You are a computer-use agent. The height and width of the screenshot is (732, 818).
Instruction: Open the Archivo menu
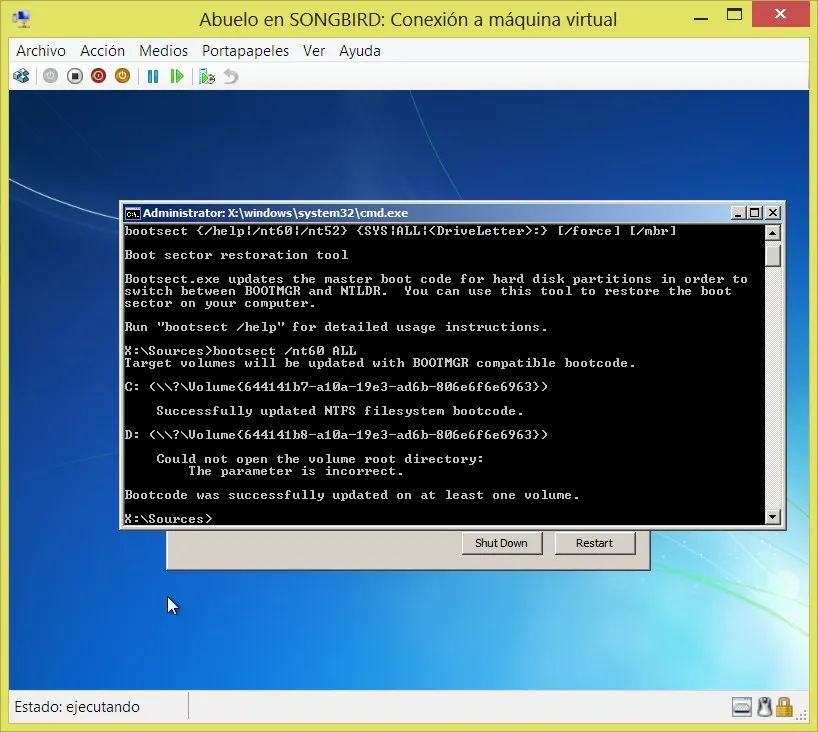click(x=41, y=51)
